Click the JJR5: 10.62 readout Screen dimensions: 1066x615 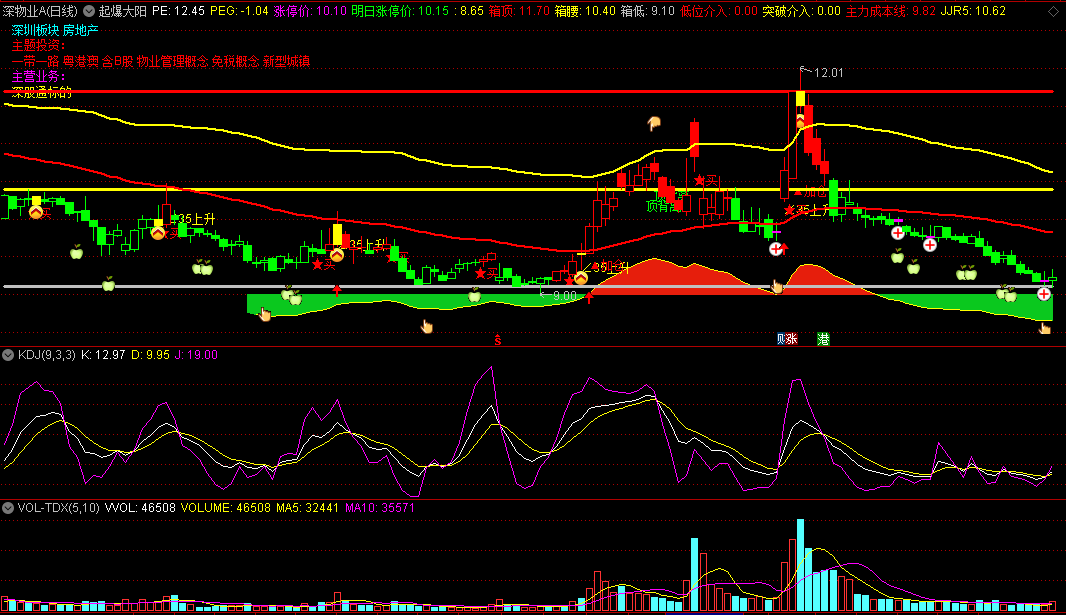(x=973, y=11)
